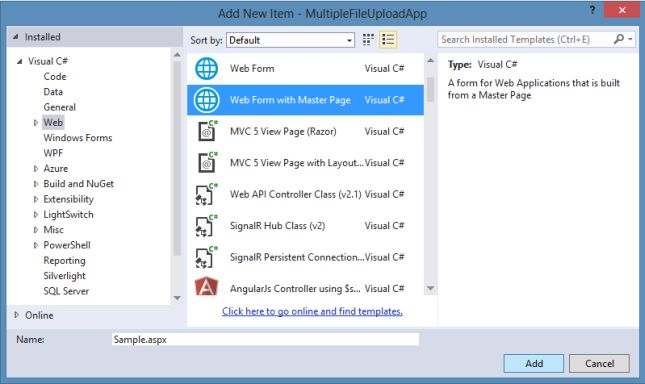This screenshot has height=384, width=645.
Task: Click the Name field containing Sample.aspx
Action: (x=265, y=340)
